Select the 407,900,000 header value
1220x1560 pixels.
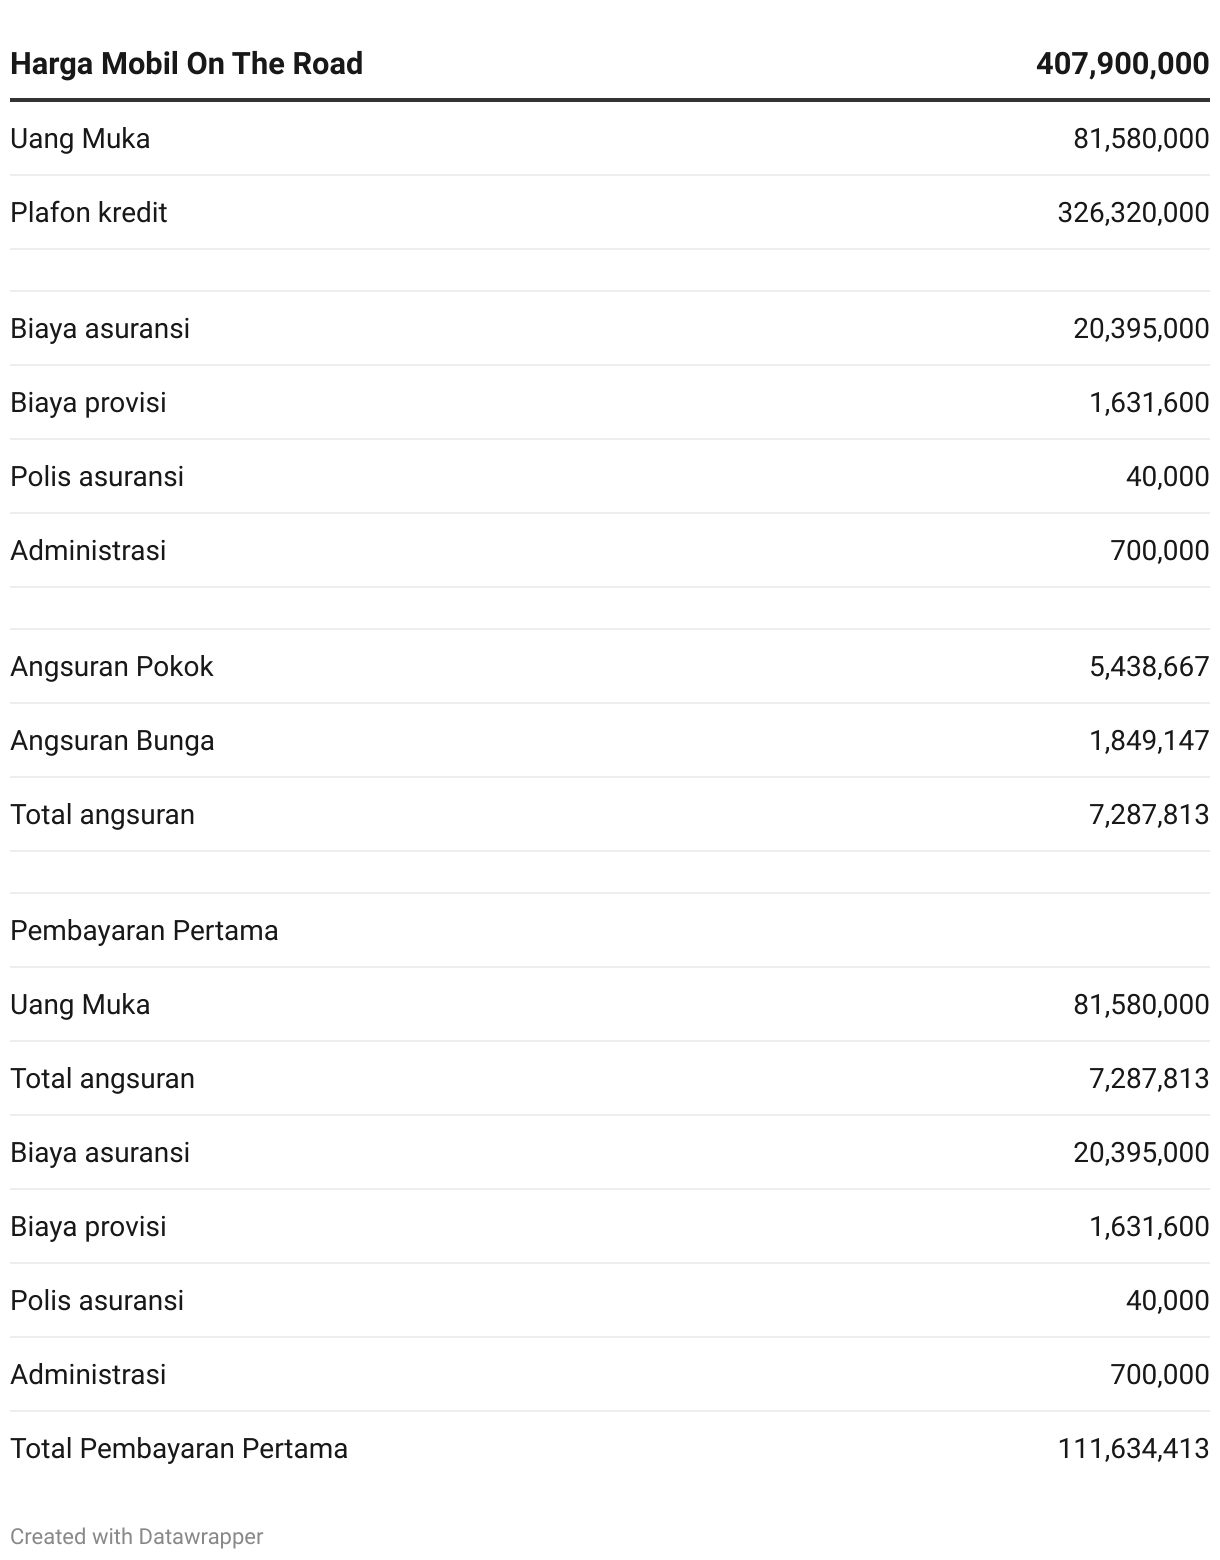point(1122,64)
